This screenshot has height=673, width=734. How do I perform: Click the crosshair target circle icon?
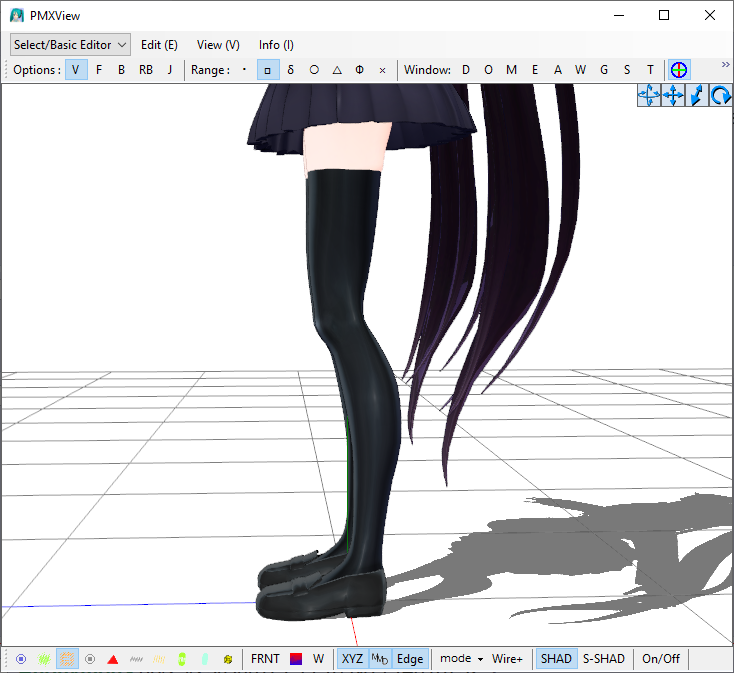tap(679, 70)
